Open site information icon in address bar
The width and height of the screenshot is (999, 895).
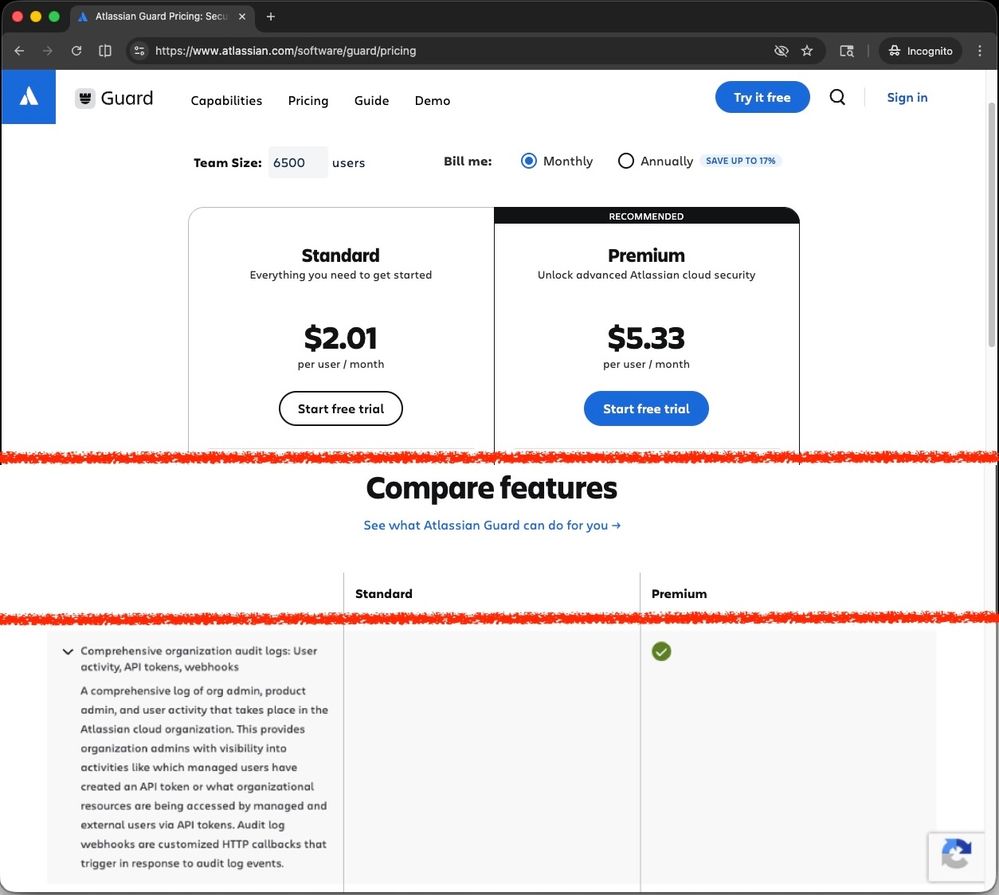pyautogui.click(x=140, y=51)
